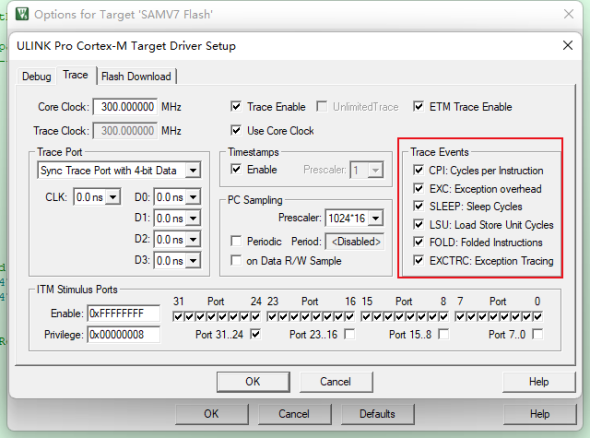Image resolution: width=591 pixels, height=439 pixels.
Task: Toggle CPI: Cycles per Instruction event
Action: click(418, 170)
